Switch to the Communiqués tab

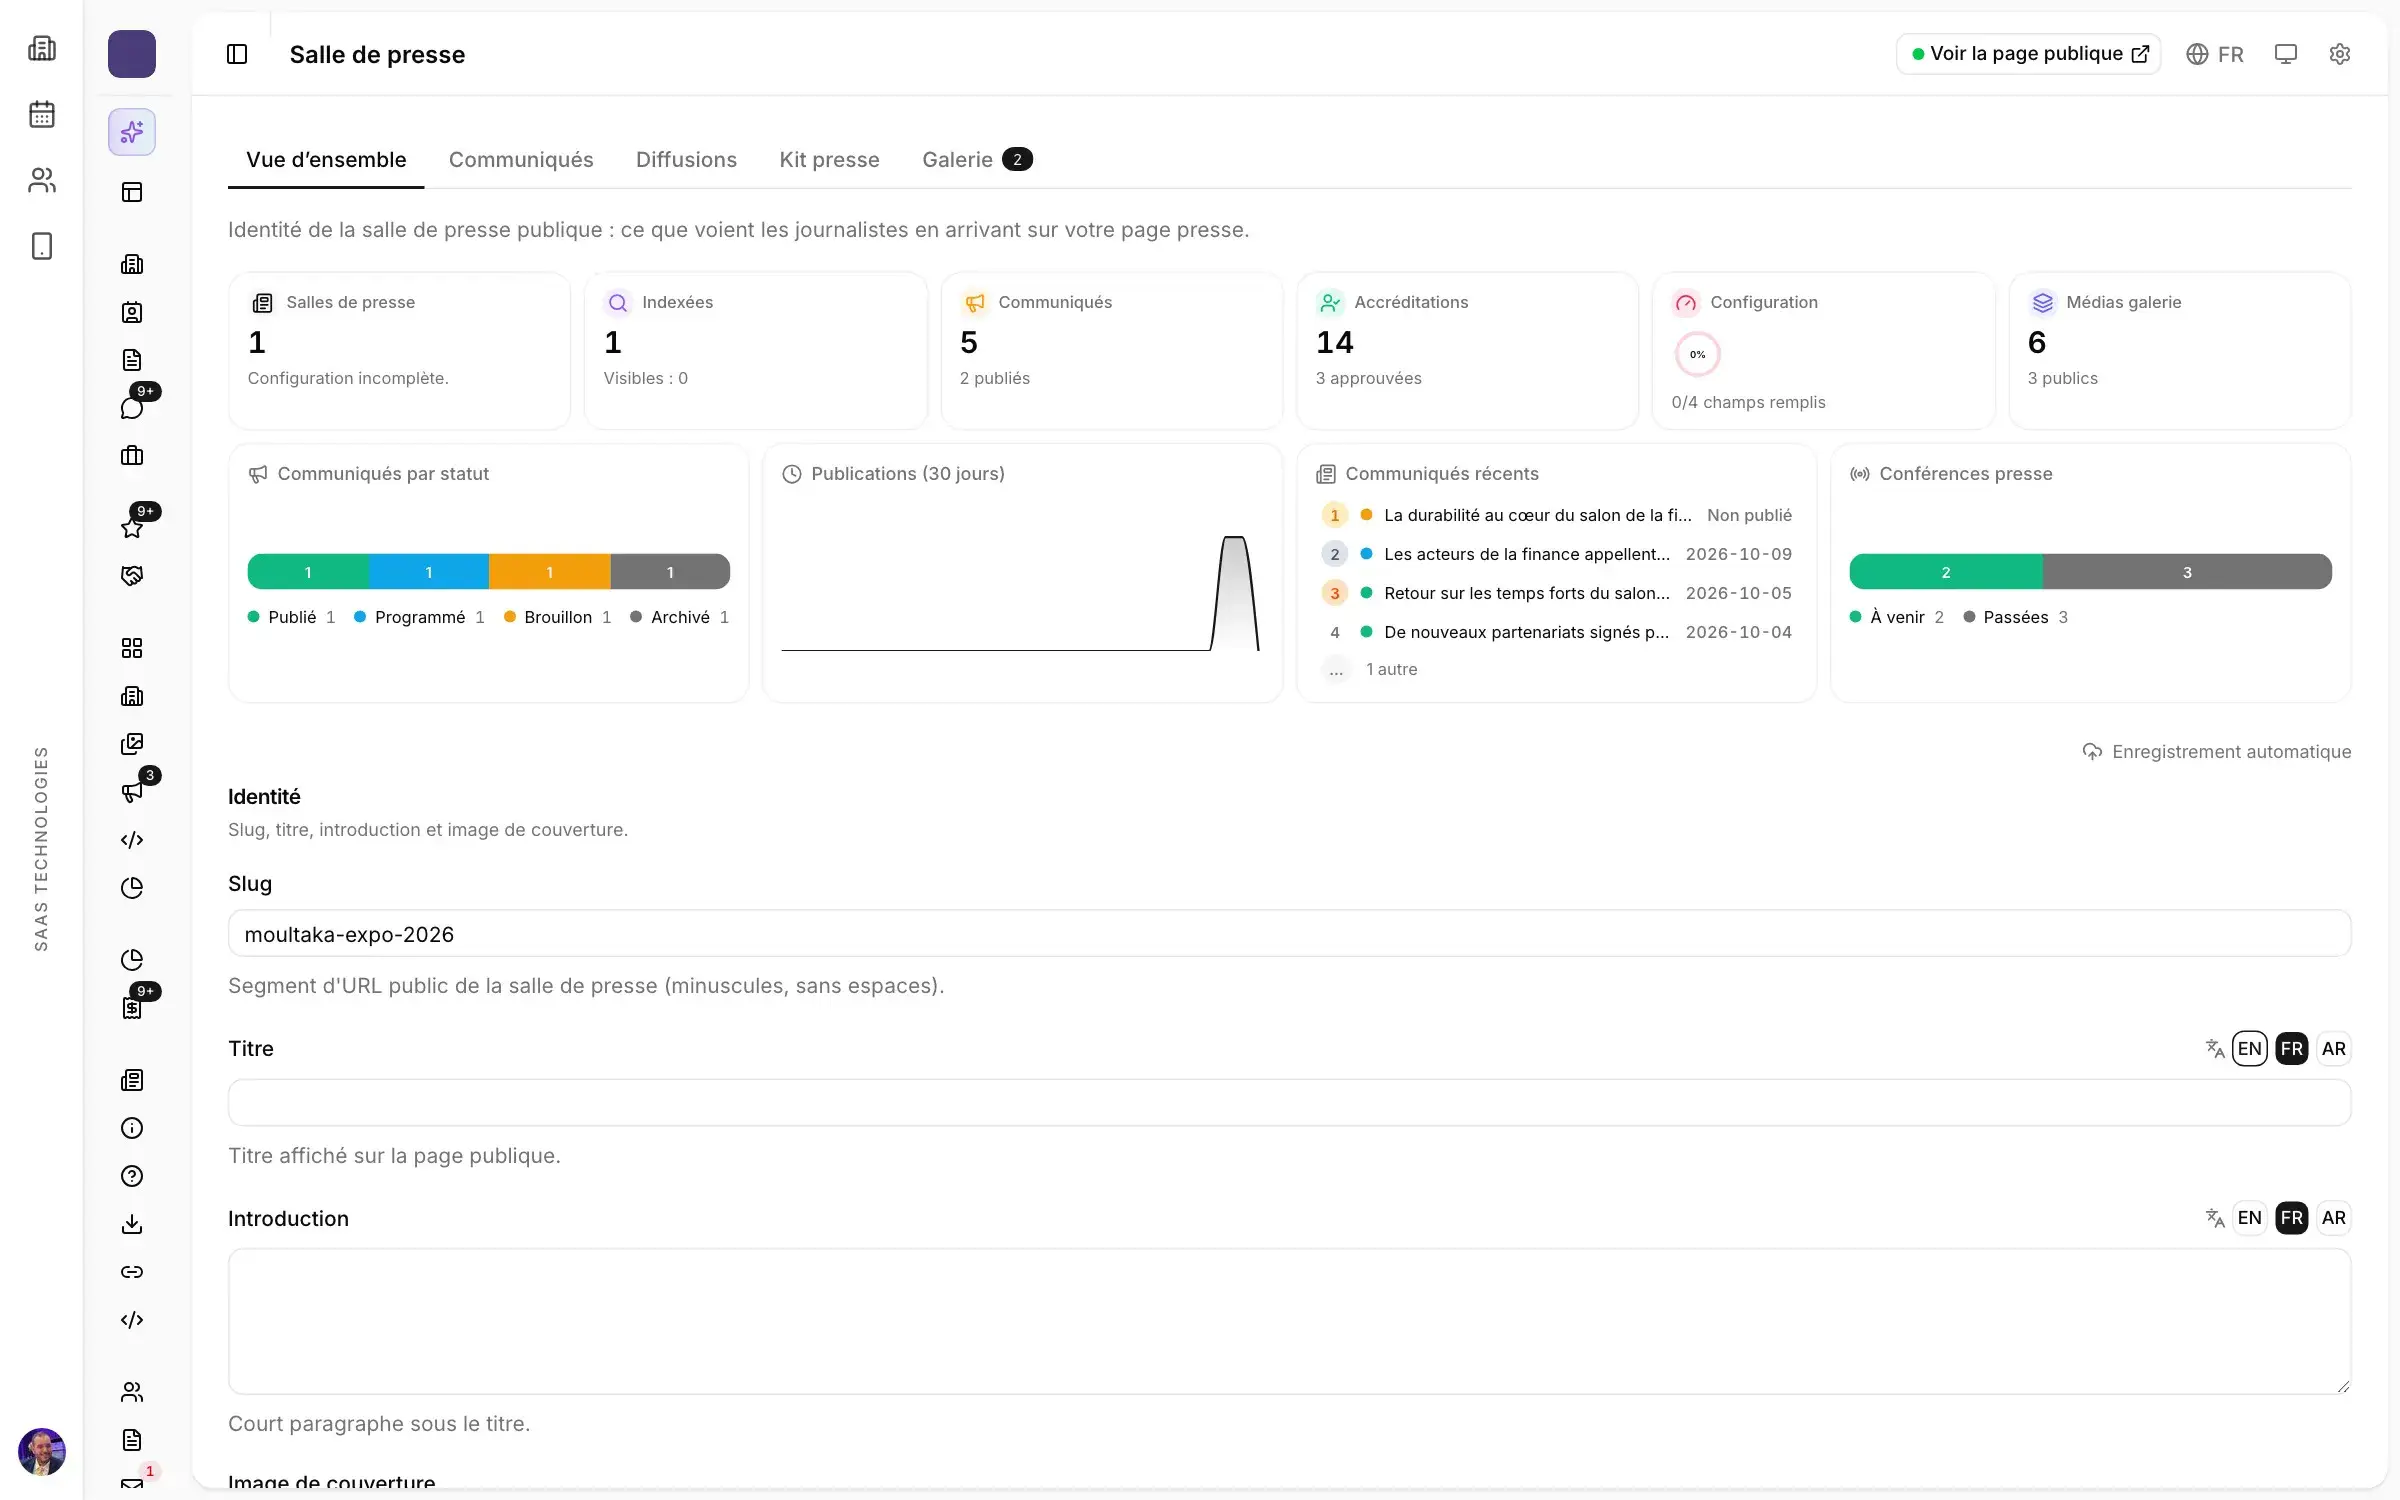tap(521, 160)
